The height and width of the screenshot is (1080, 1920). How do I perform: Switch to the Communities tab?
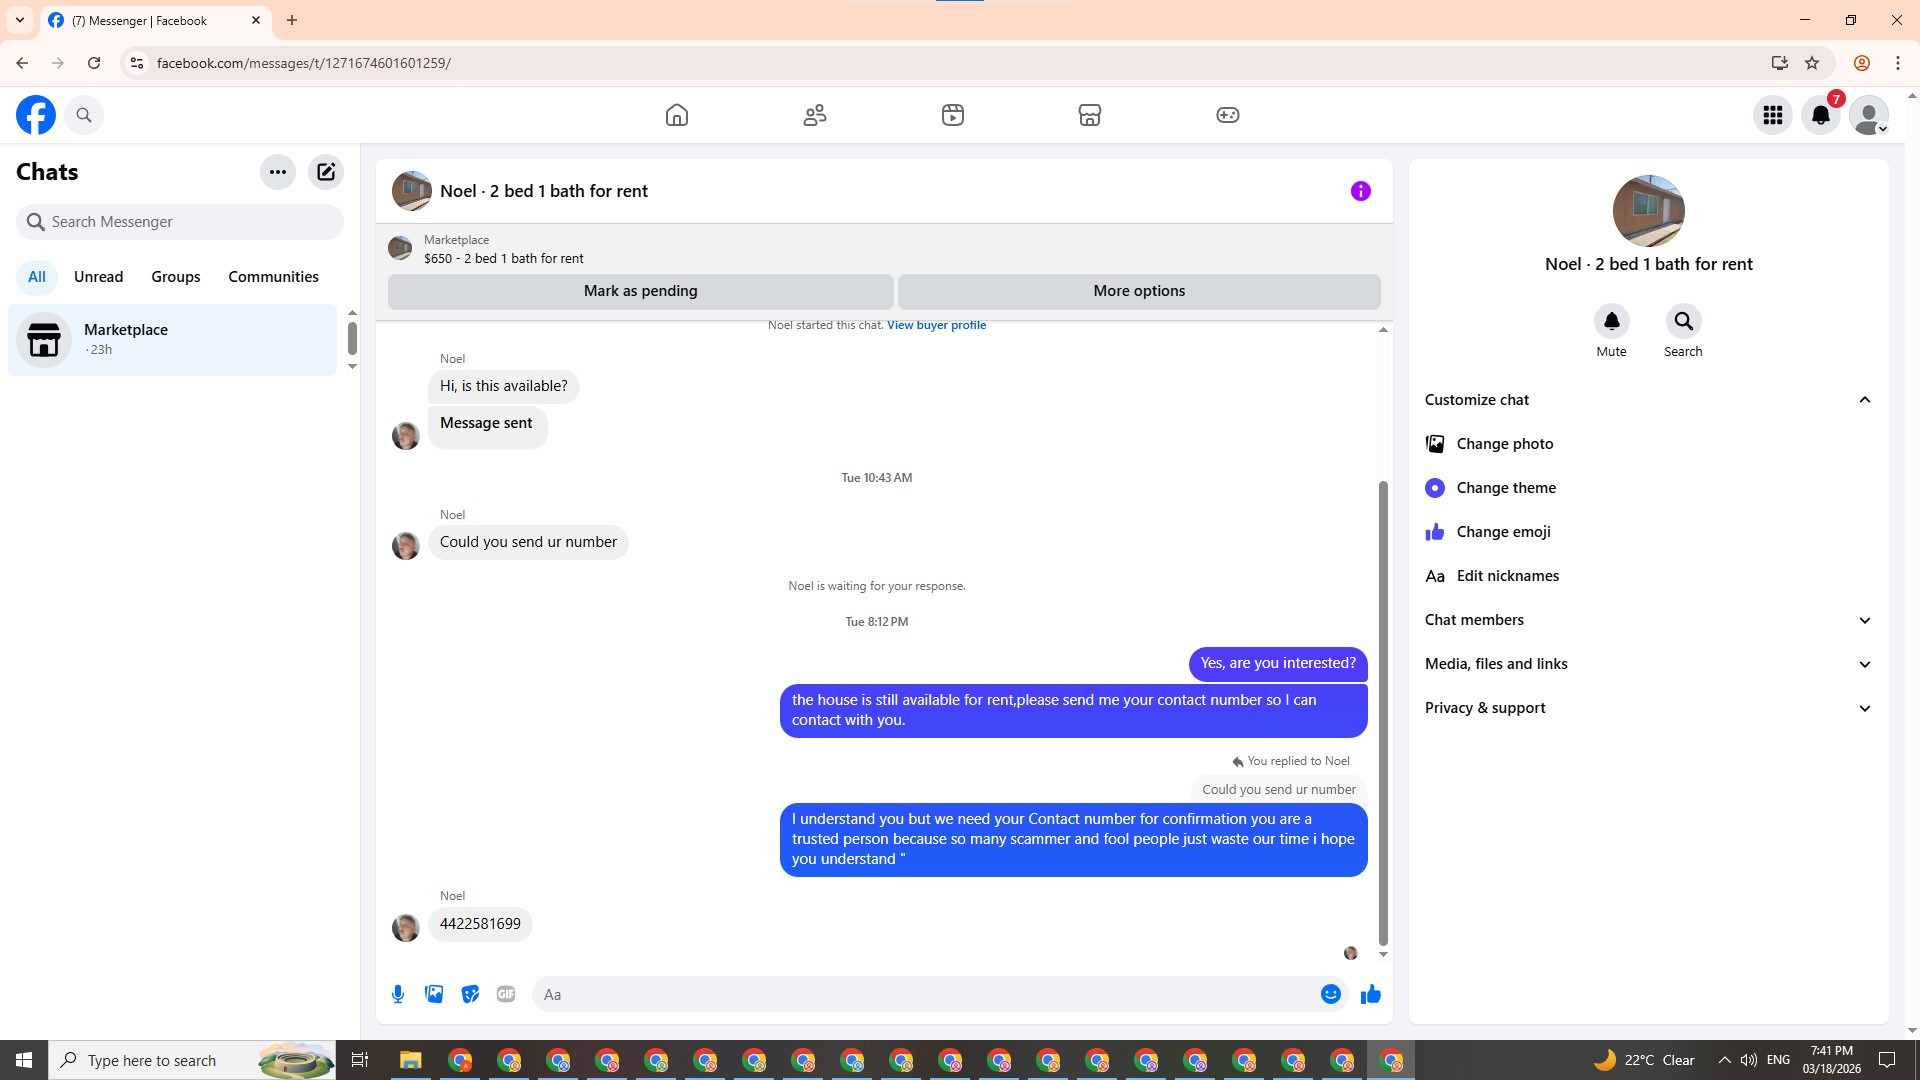click(x=273, y=277)
